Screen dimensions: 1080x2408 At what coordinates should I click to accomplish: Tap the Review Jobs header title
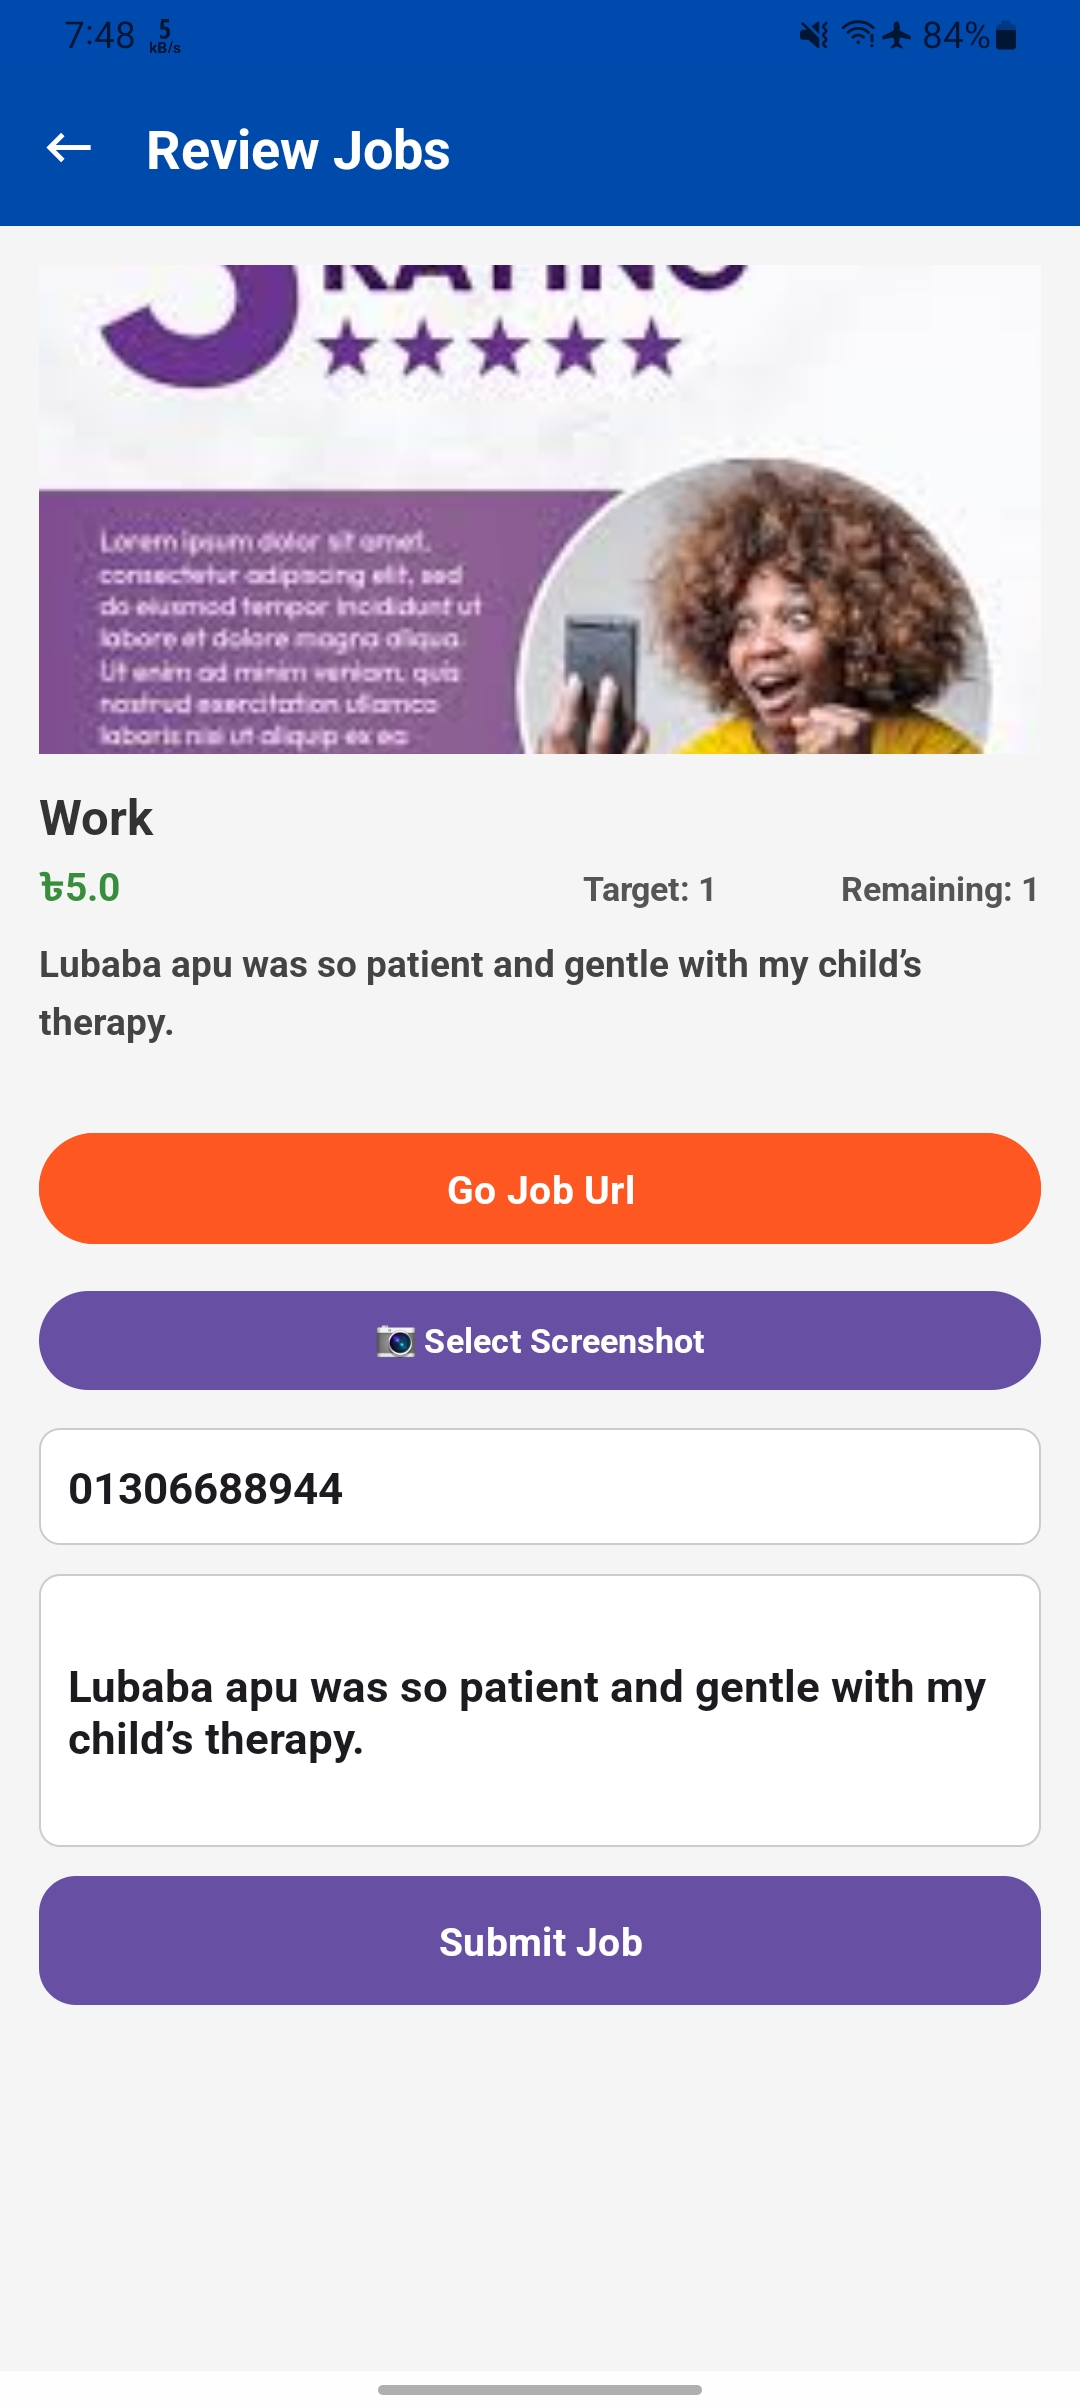pyautogui.click(x=298, y=151)
